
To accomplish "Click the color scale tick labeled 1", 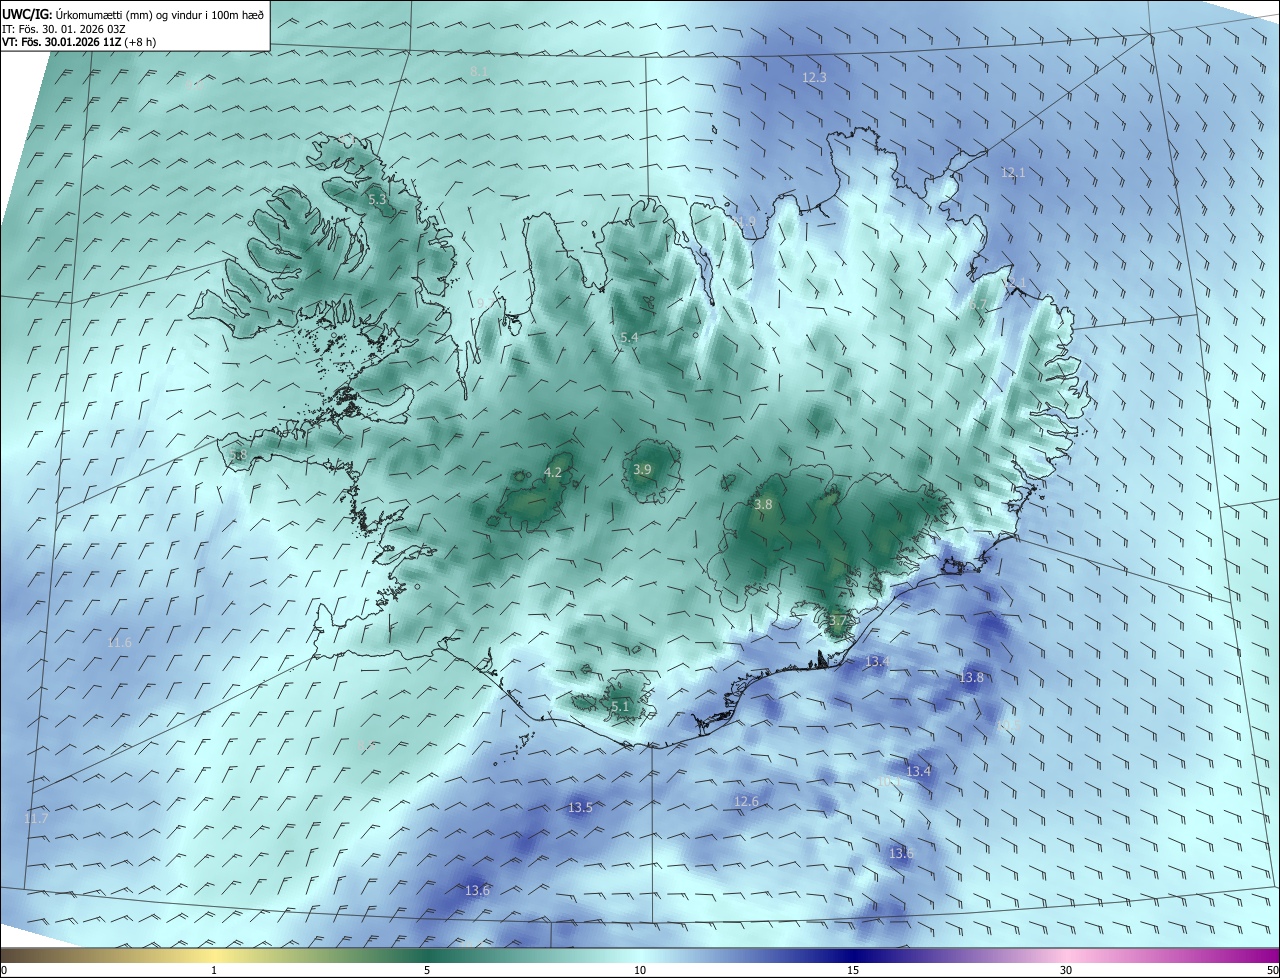I will pos(214,970).
